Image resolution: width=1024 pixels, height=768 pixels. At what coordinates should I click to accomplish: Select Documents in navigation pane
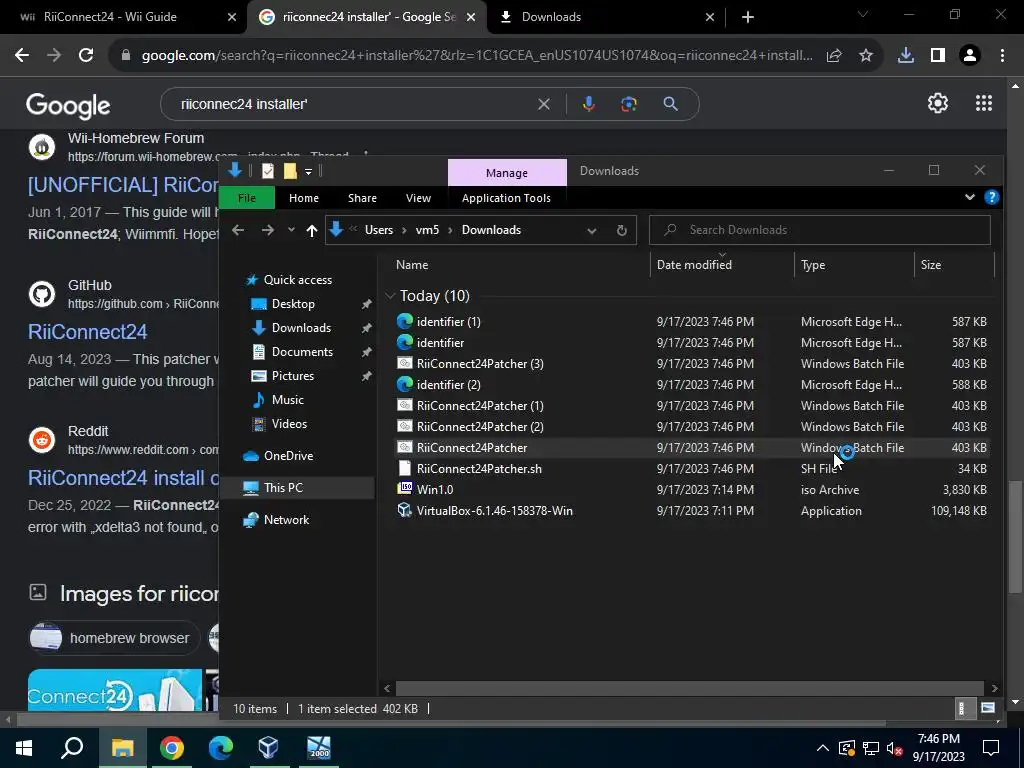pos(302,351)
